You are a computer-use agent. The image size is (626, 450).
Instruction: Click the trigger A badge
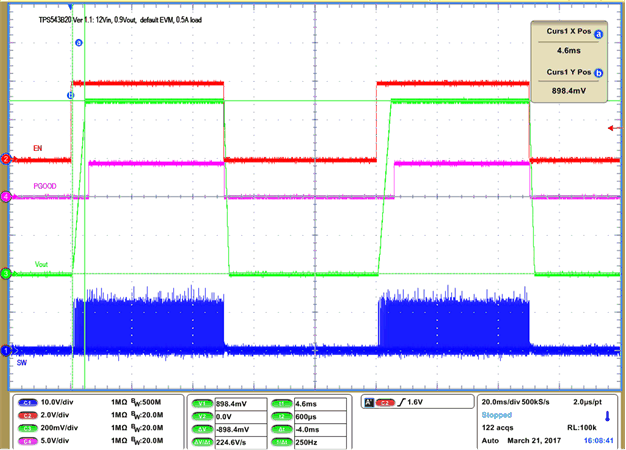[369, 402]
